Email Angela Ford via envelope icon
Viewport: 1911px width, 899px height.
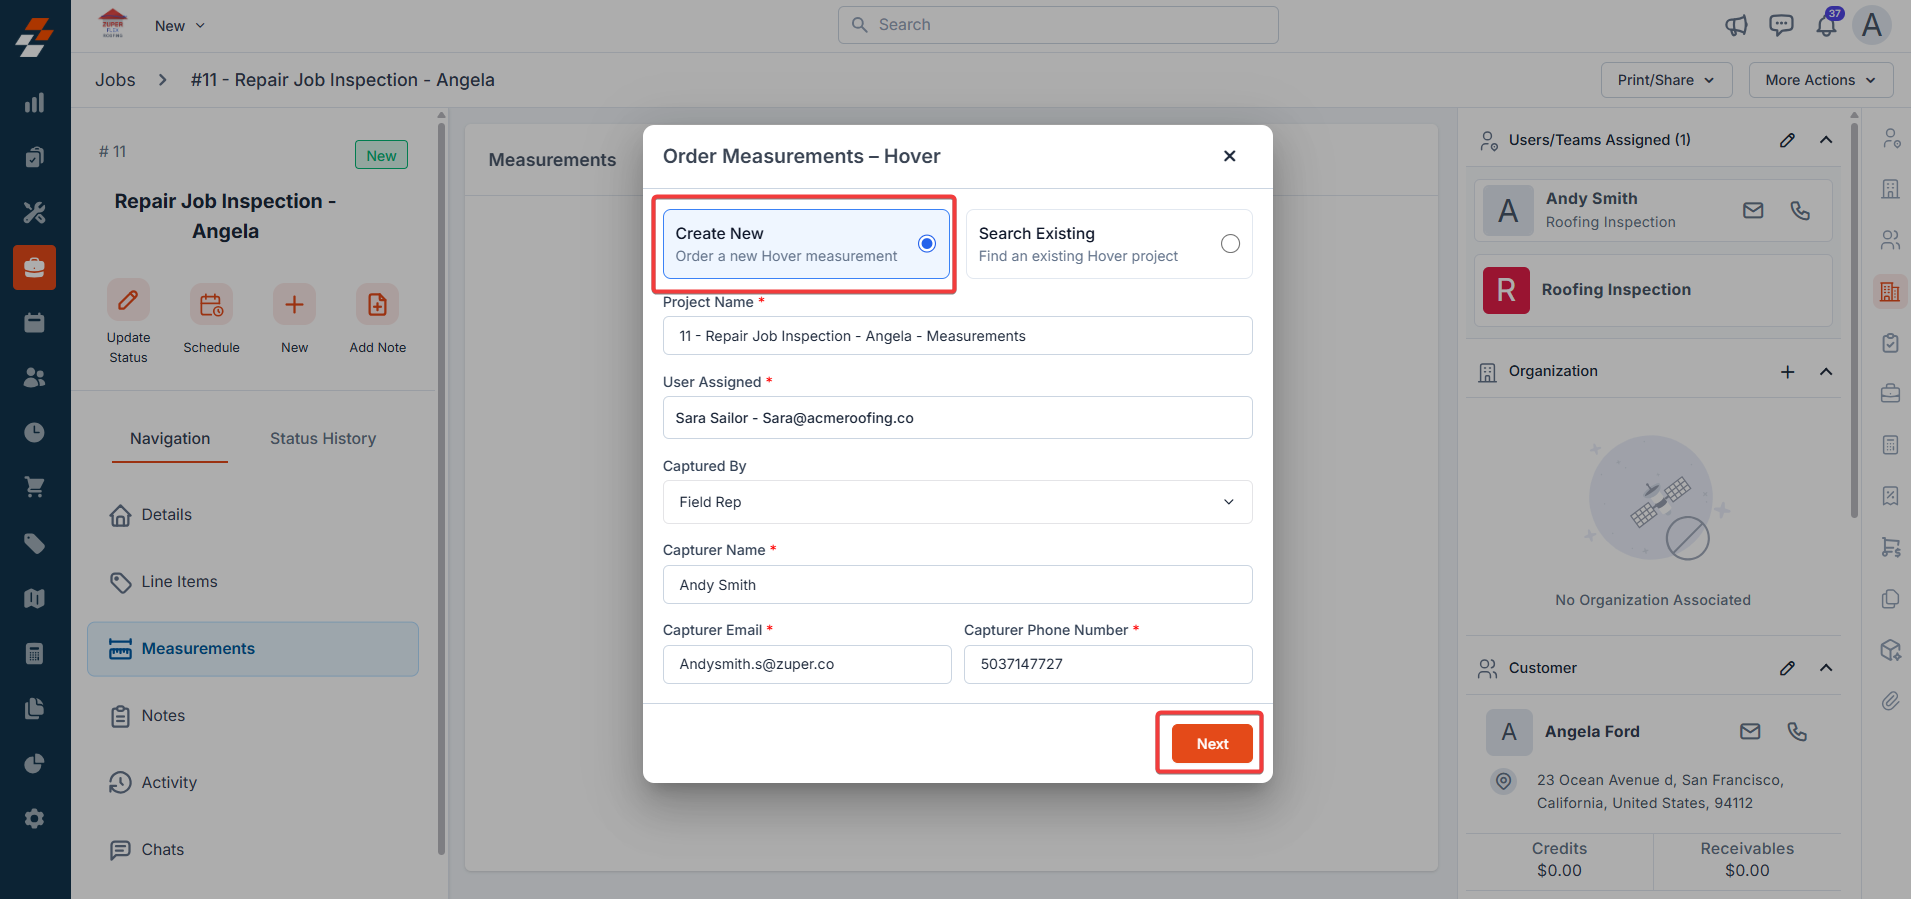[x=1750, y=732]
